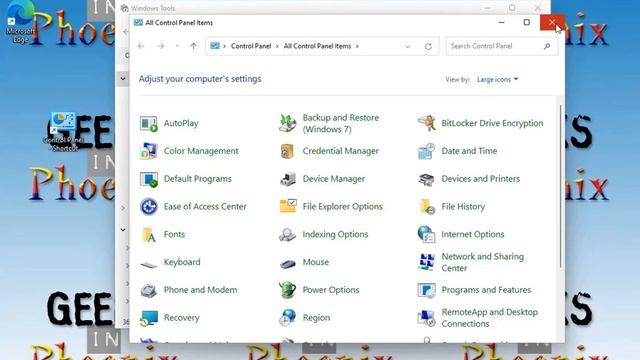Open File Explorer Options icon
Viewport: 640px width, 360px height.
click(287, 207)
